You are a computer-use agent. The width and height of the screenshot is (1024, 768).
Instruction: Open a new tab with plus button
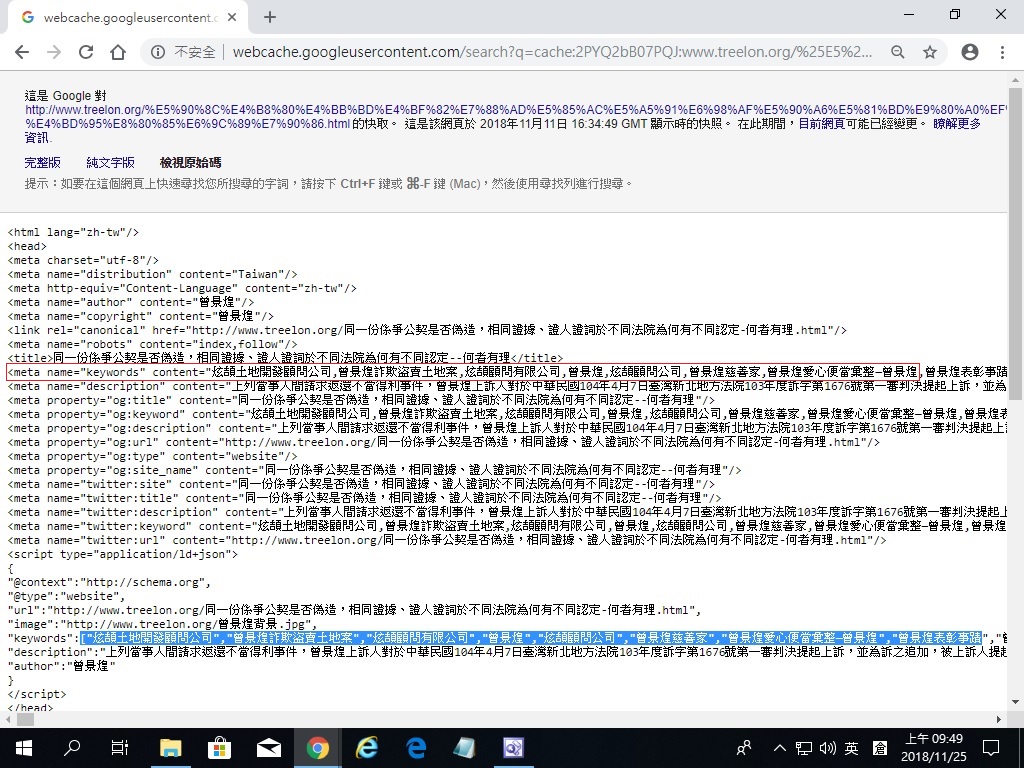tap(270, 17)
